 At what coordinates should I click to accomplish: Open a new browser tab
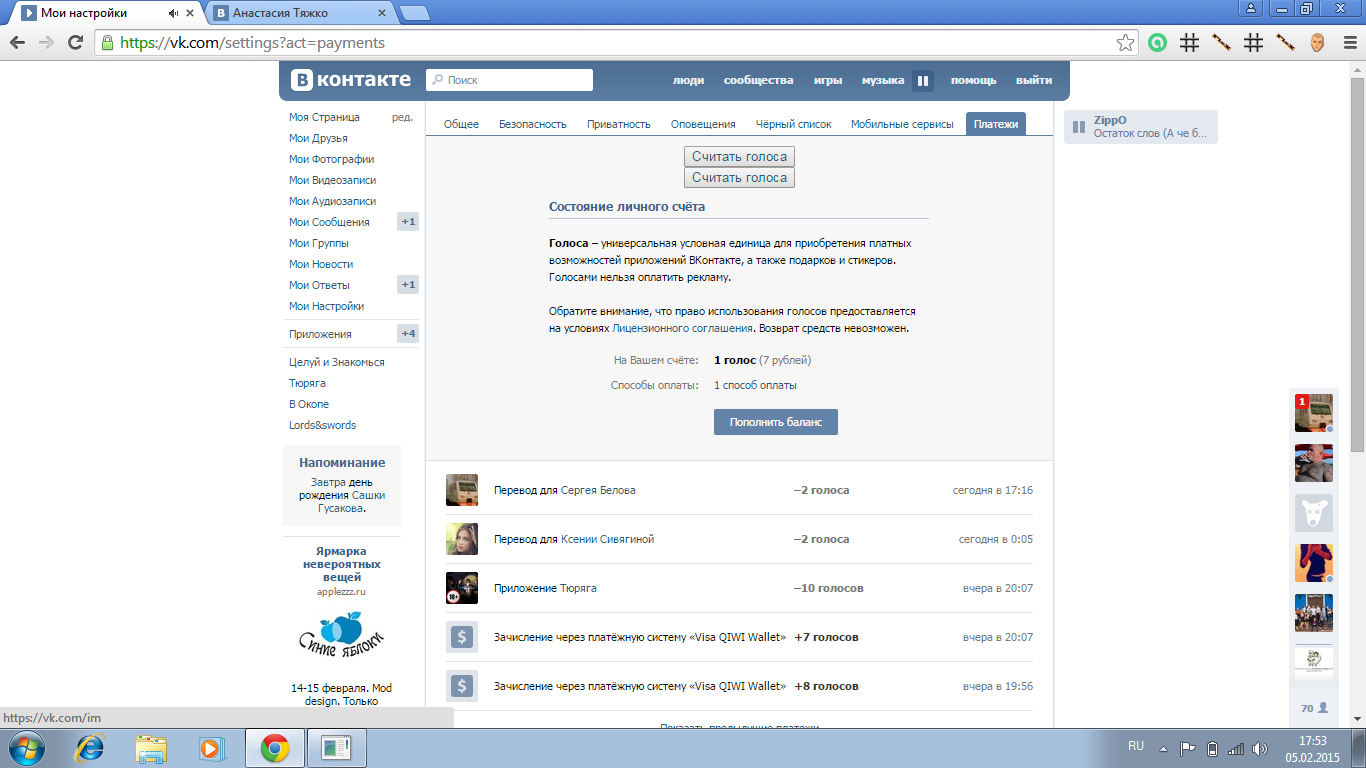(x=414, y=13)
